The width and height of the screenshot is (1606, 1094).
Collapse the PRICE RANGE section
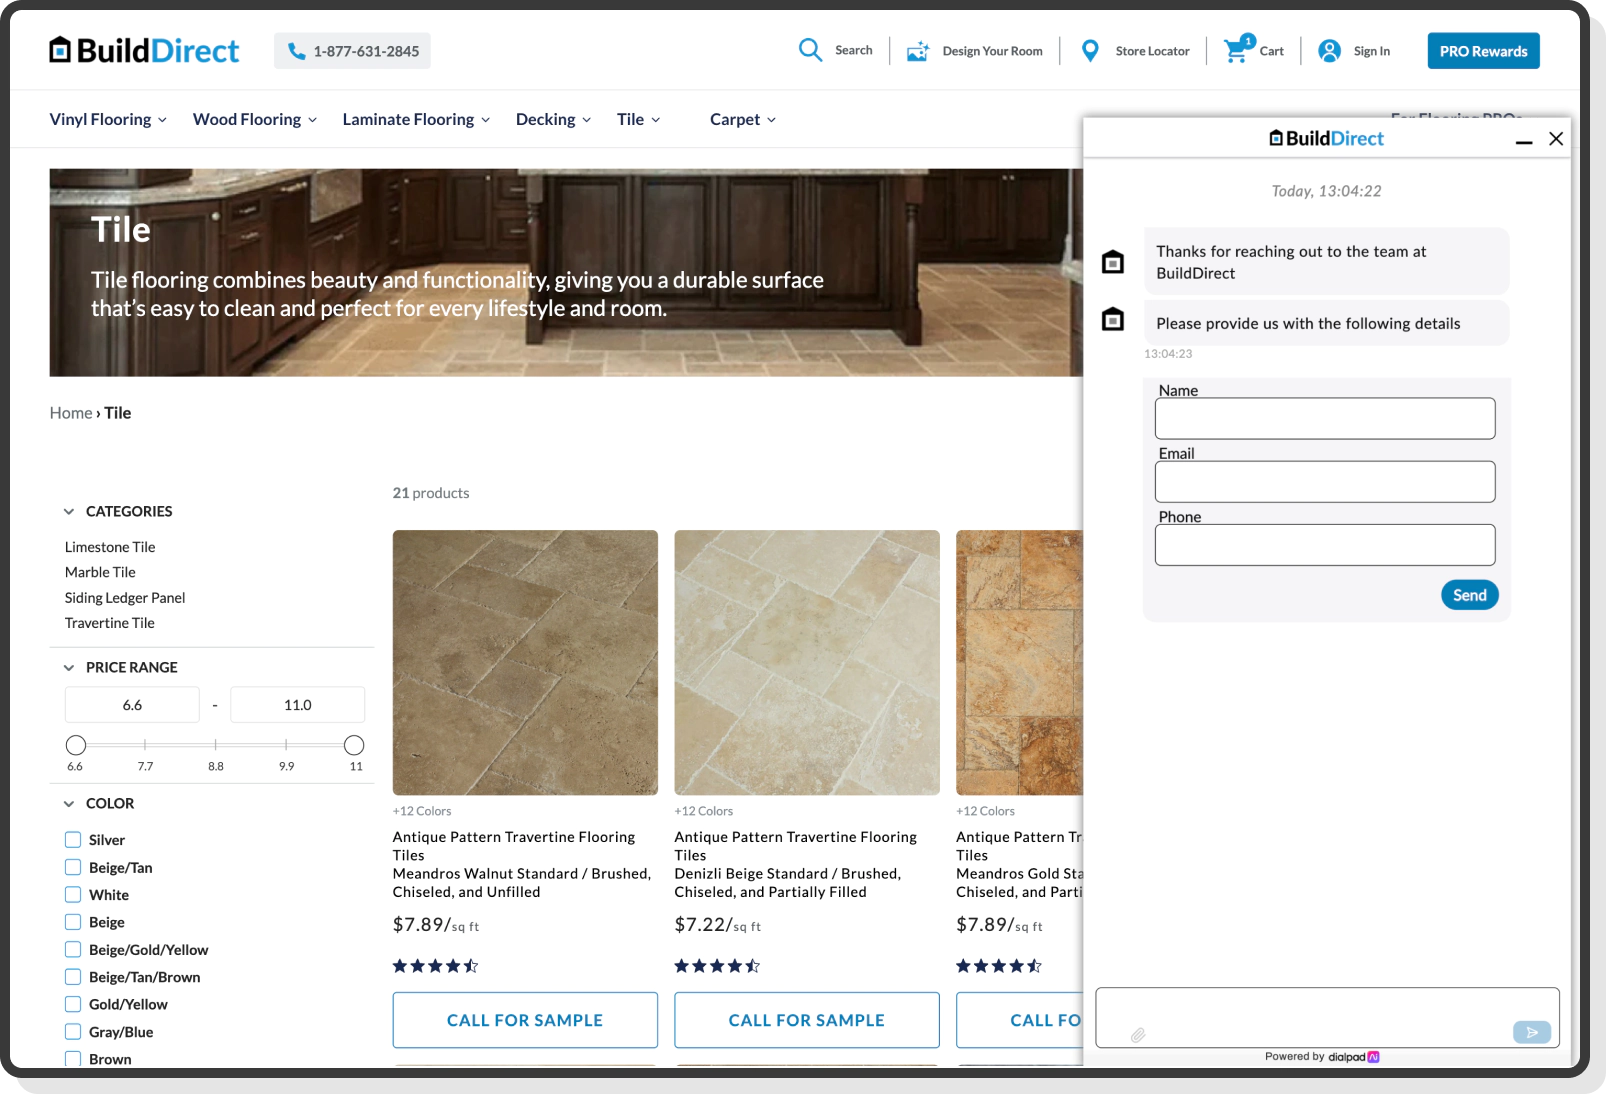pos(68,667)
